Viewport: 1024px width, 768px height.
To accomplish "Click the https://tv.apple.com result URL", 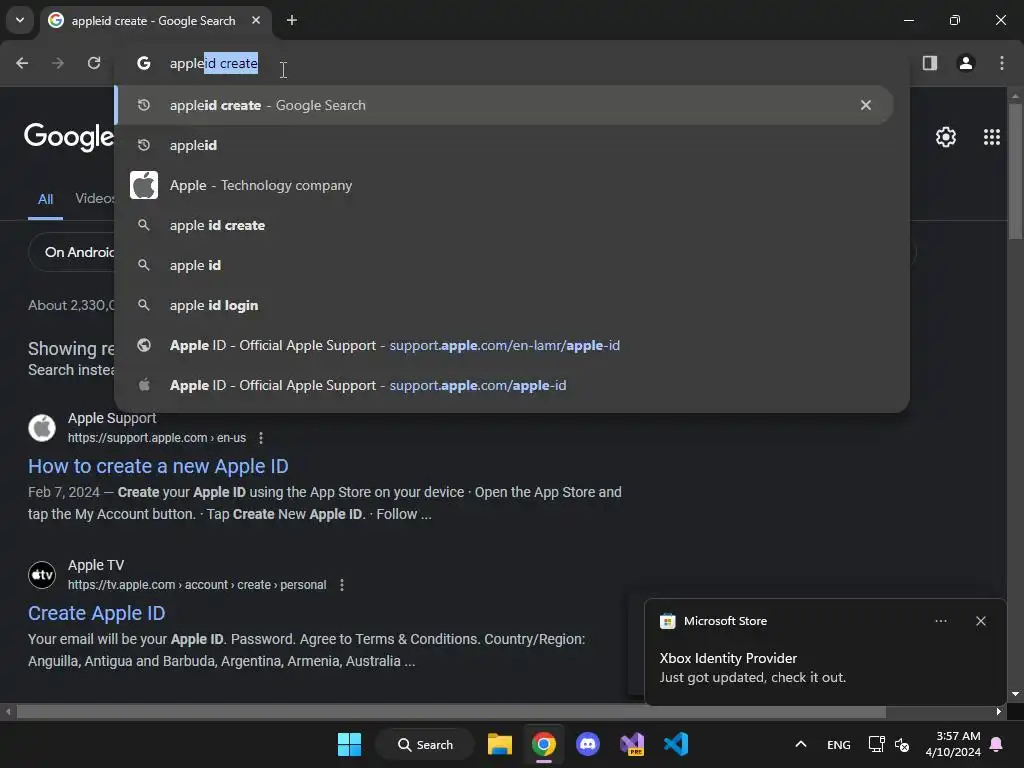I will tap(197, 585).
